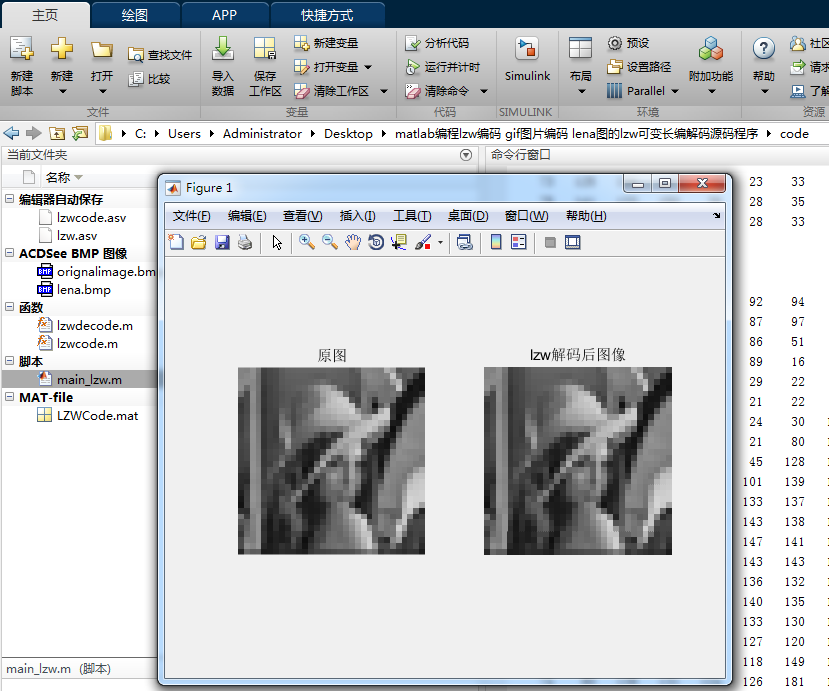
Task: Insert a colorbar using Figure toolbar icon
Action: coord(496,242)
